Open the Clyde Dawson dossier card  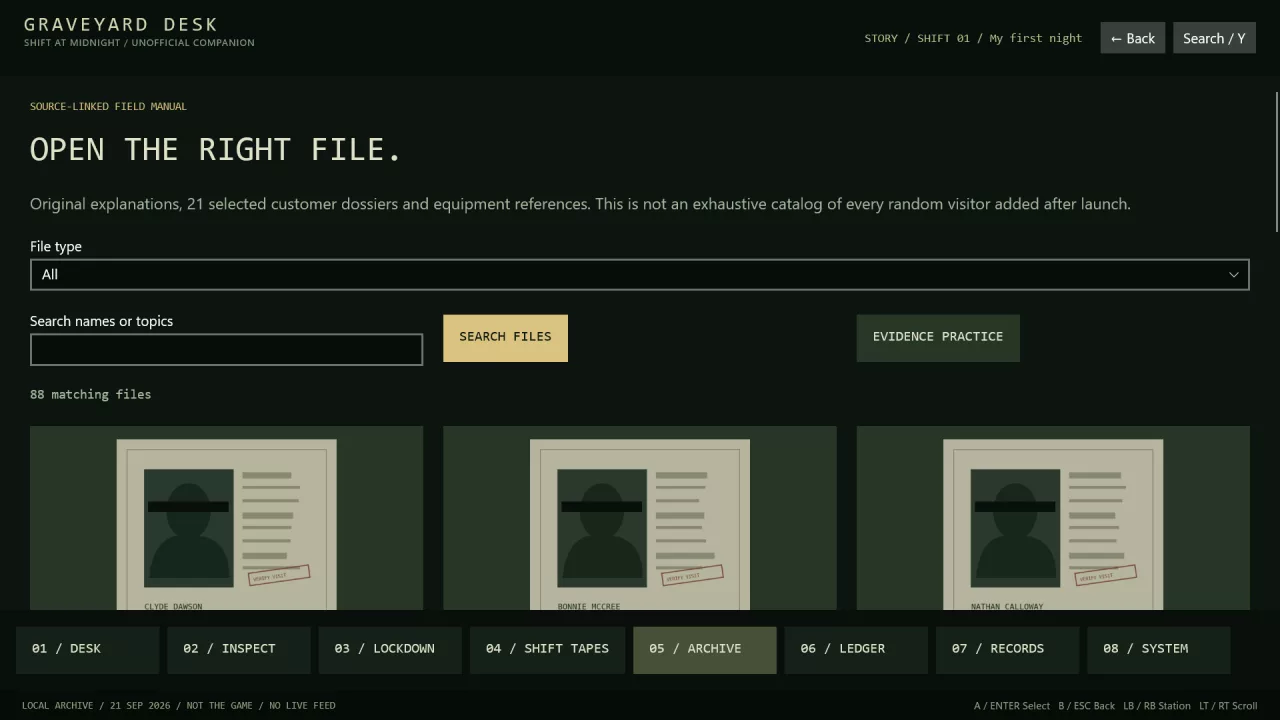click(226, 518)
